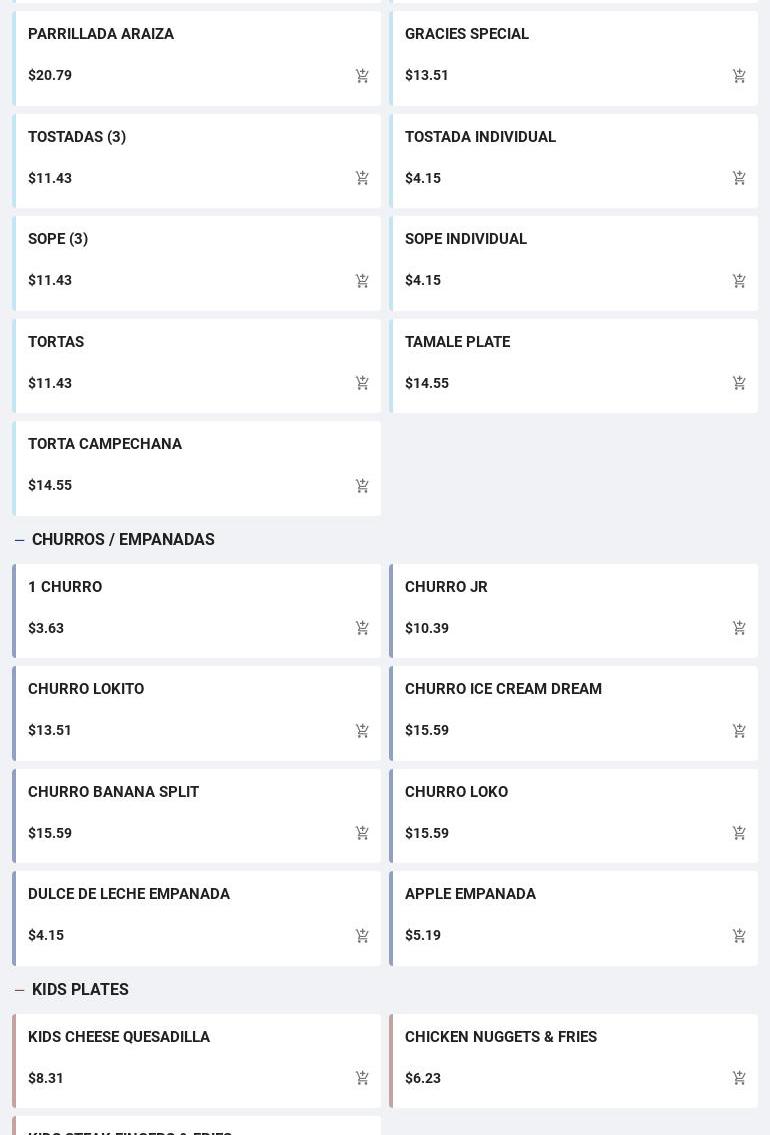Screen dimensions: 770x1135
Task: Click cart icon for Chicken Nuggets & Fries
Action: pos(739,1078)
